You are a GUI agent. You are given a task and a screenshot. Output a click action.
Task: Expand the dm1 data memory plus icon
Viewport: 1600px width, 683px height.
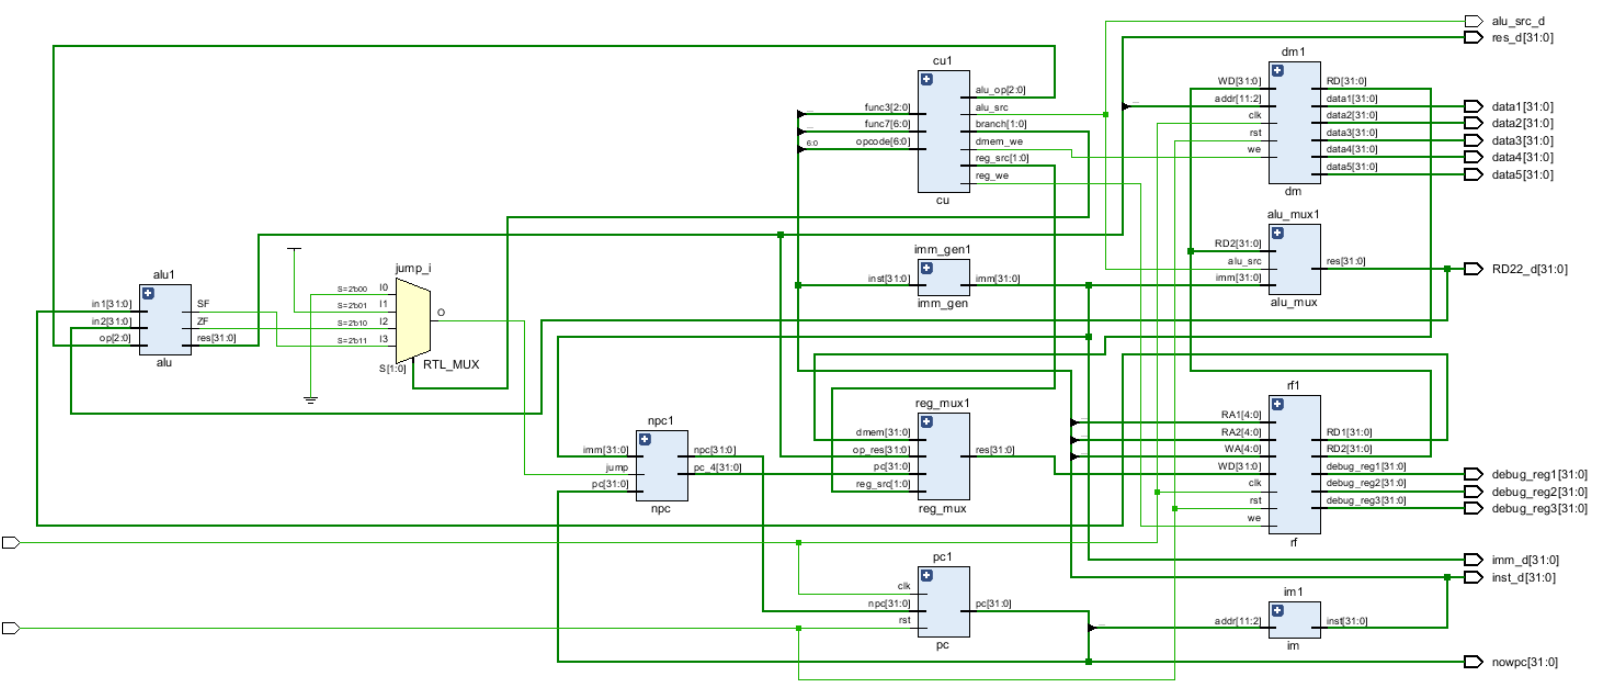click(x=1277, y=70)
